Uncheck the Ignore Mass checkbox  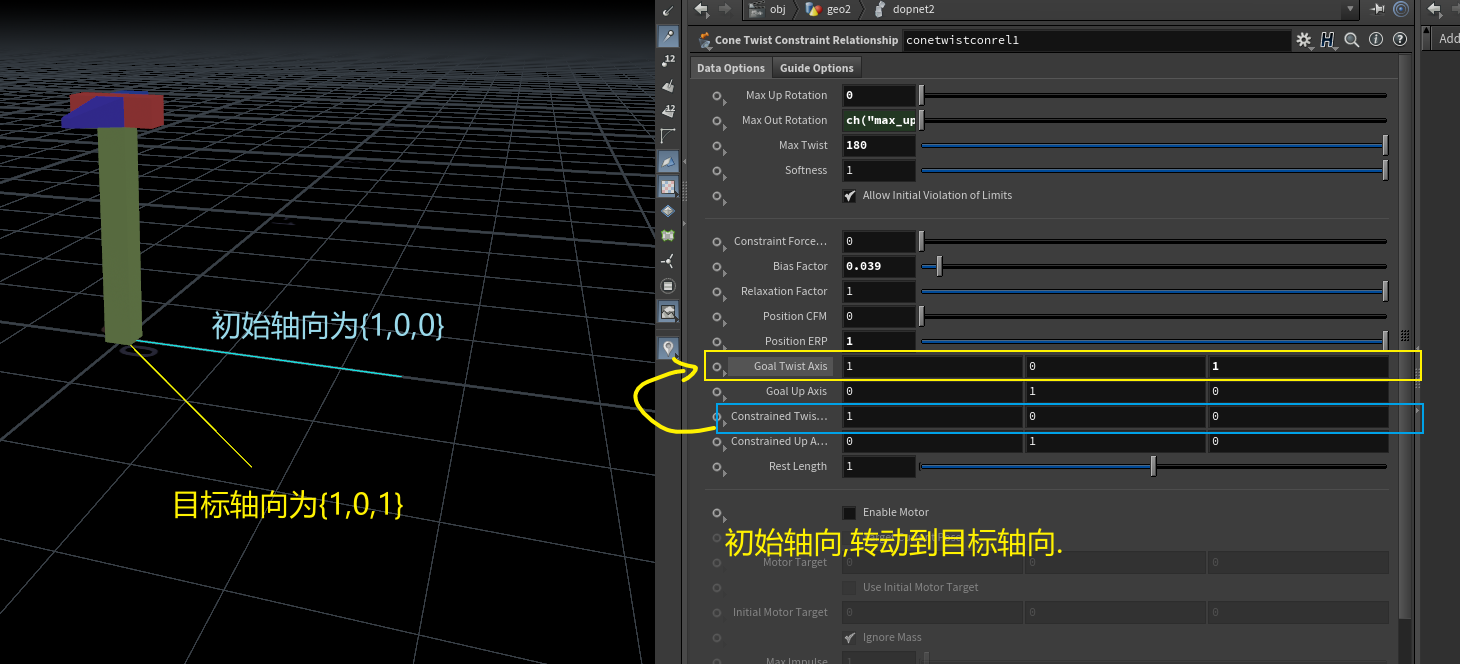pos(851,637)
